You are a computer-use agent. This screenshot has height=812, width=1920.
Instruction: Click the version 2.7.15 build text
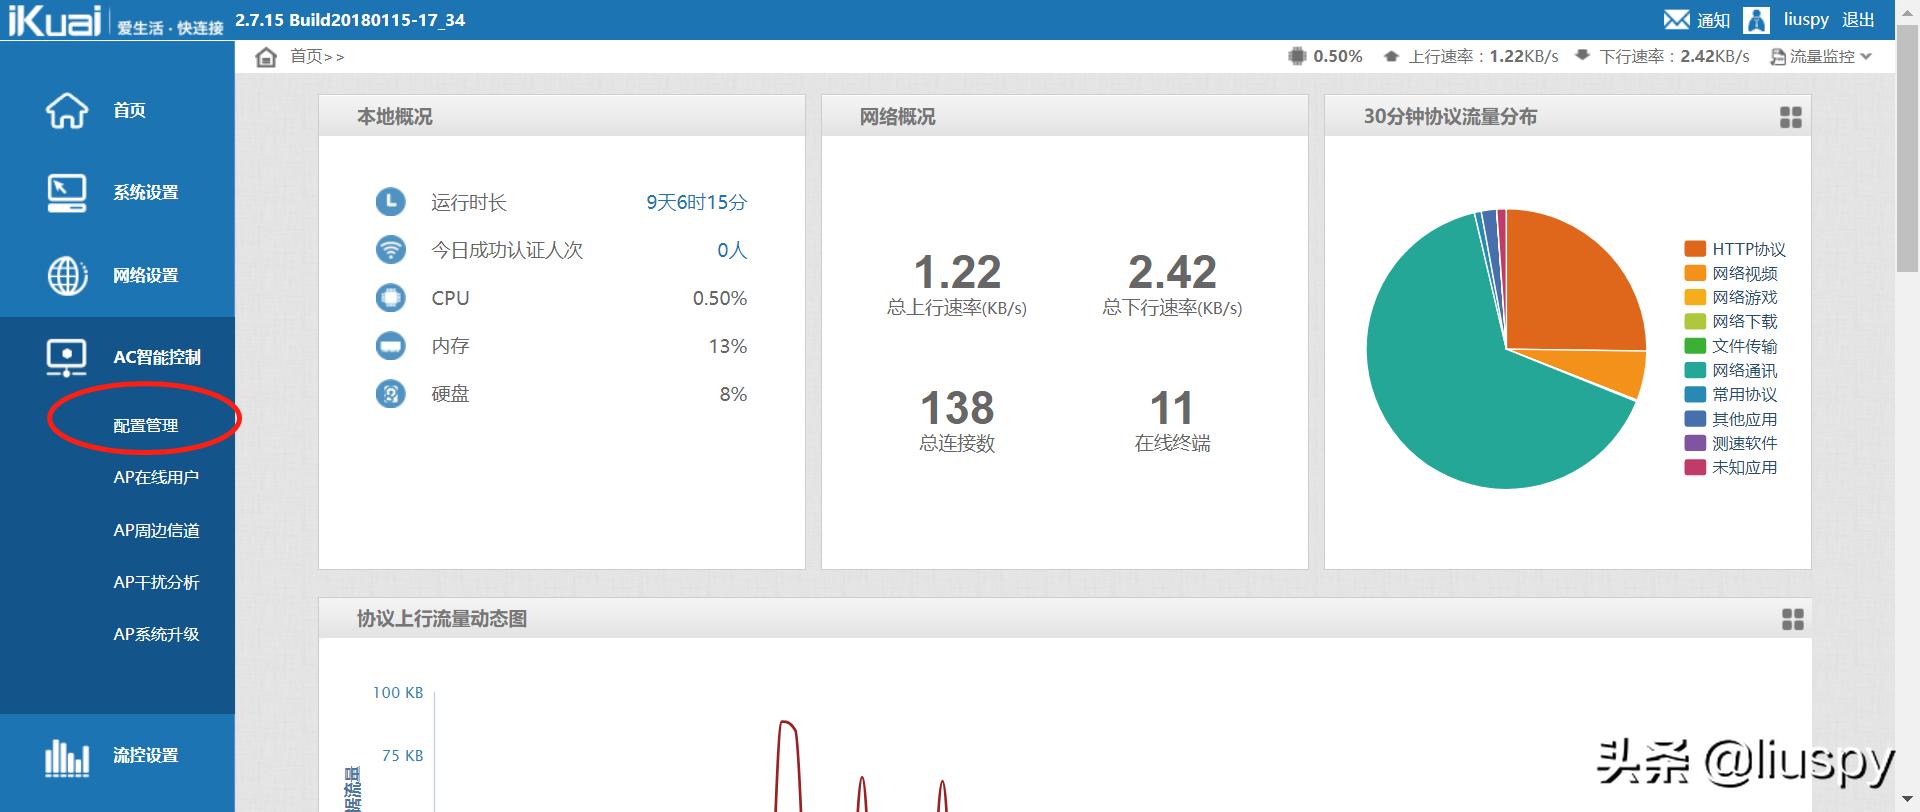pyautogui.click(x=350, y=20)
